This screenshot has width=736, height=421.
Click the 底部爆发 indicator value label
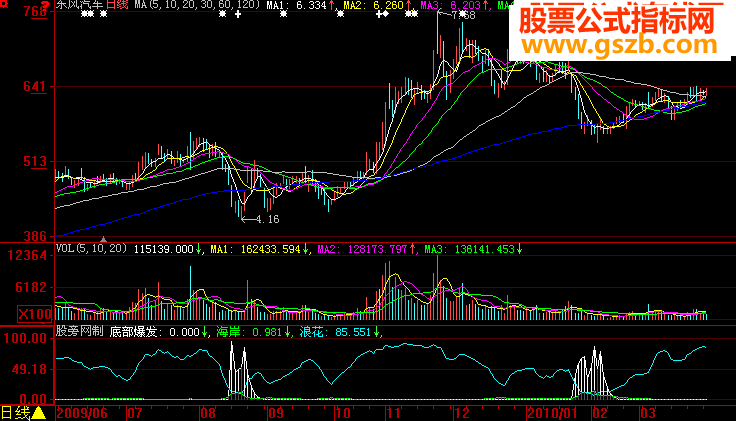(x=133, y=332)
